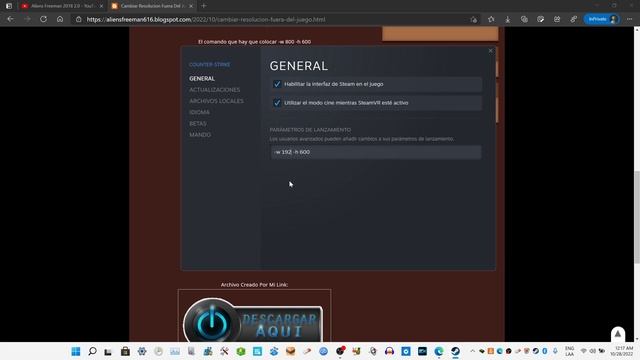Open browser home page icon
640x360 pixels.
pyautogui.click(x=60, y=19)
